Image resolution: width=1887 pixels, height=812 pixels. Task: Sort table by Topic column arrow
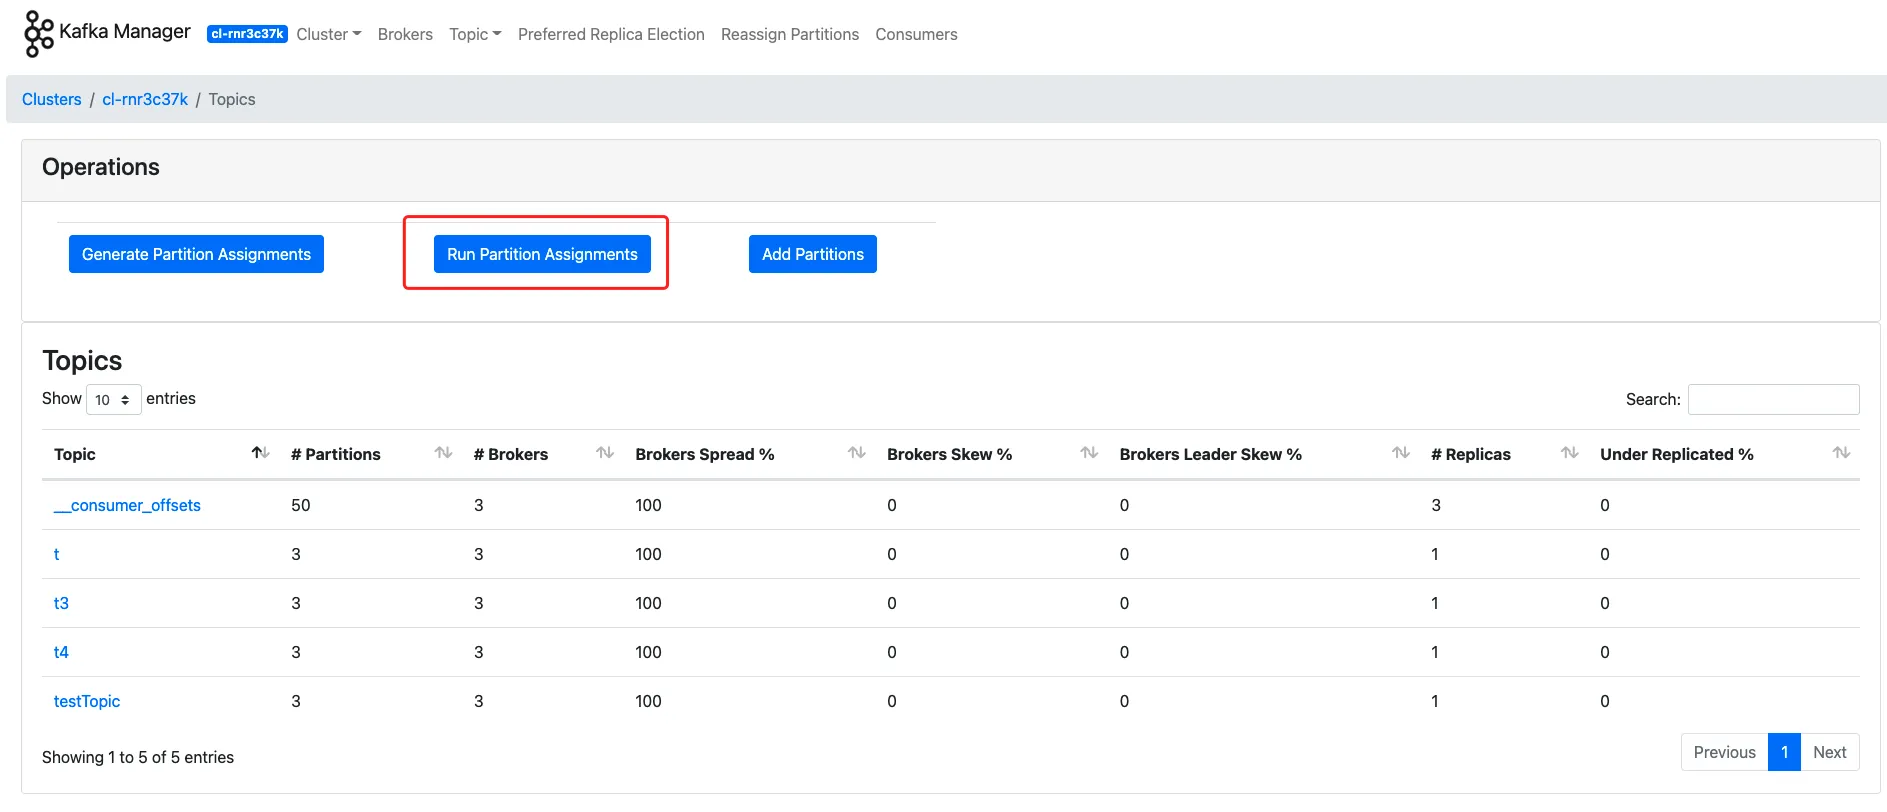click(260, 453)
